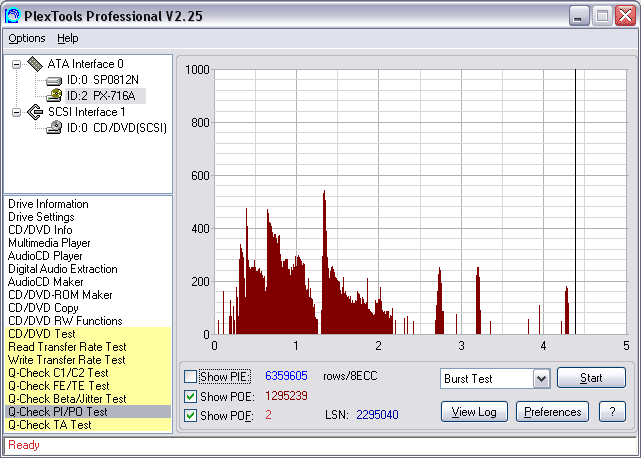641x458 pixels.
Task: Open Digital Audio Extraction
Action: point(63,269)
